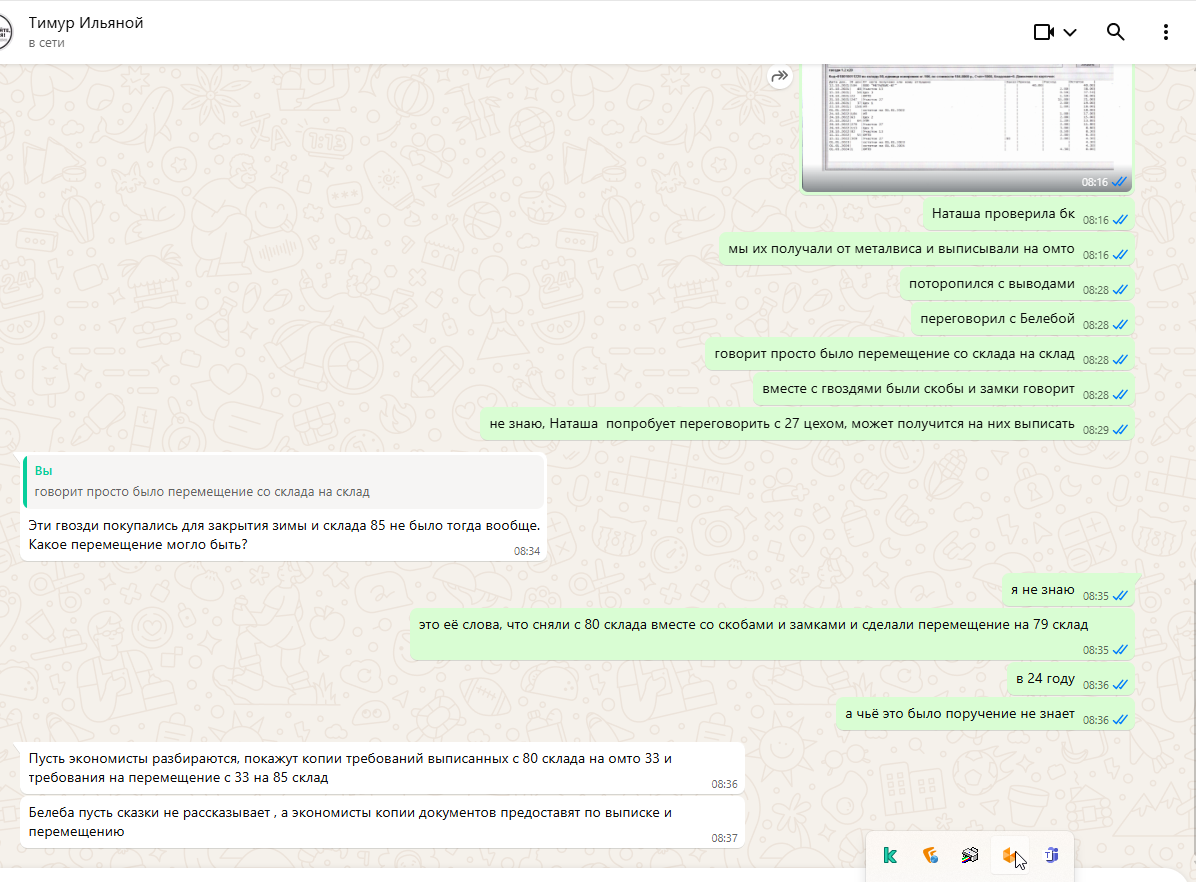Select message 'Пусть экономисты разбираются'
1196x882 pixels.
tap(382, 768)
